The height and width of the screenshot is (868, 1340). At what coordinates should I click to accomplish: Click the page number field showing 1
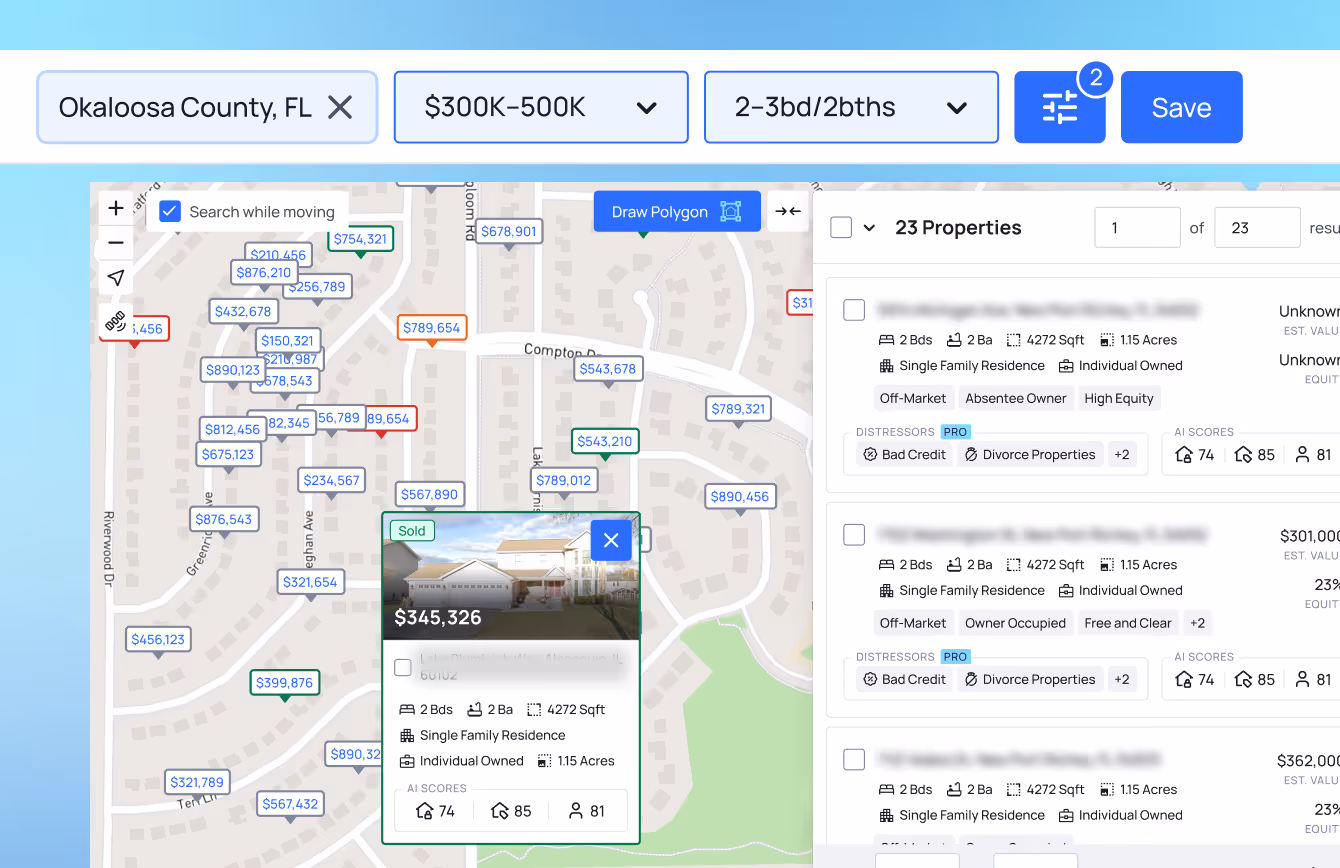1137,228
